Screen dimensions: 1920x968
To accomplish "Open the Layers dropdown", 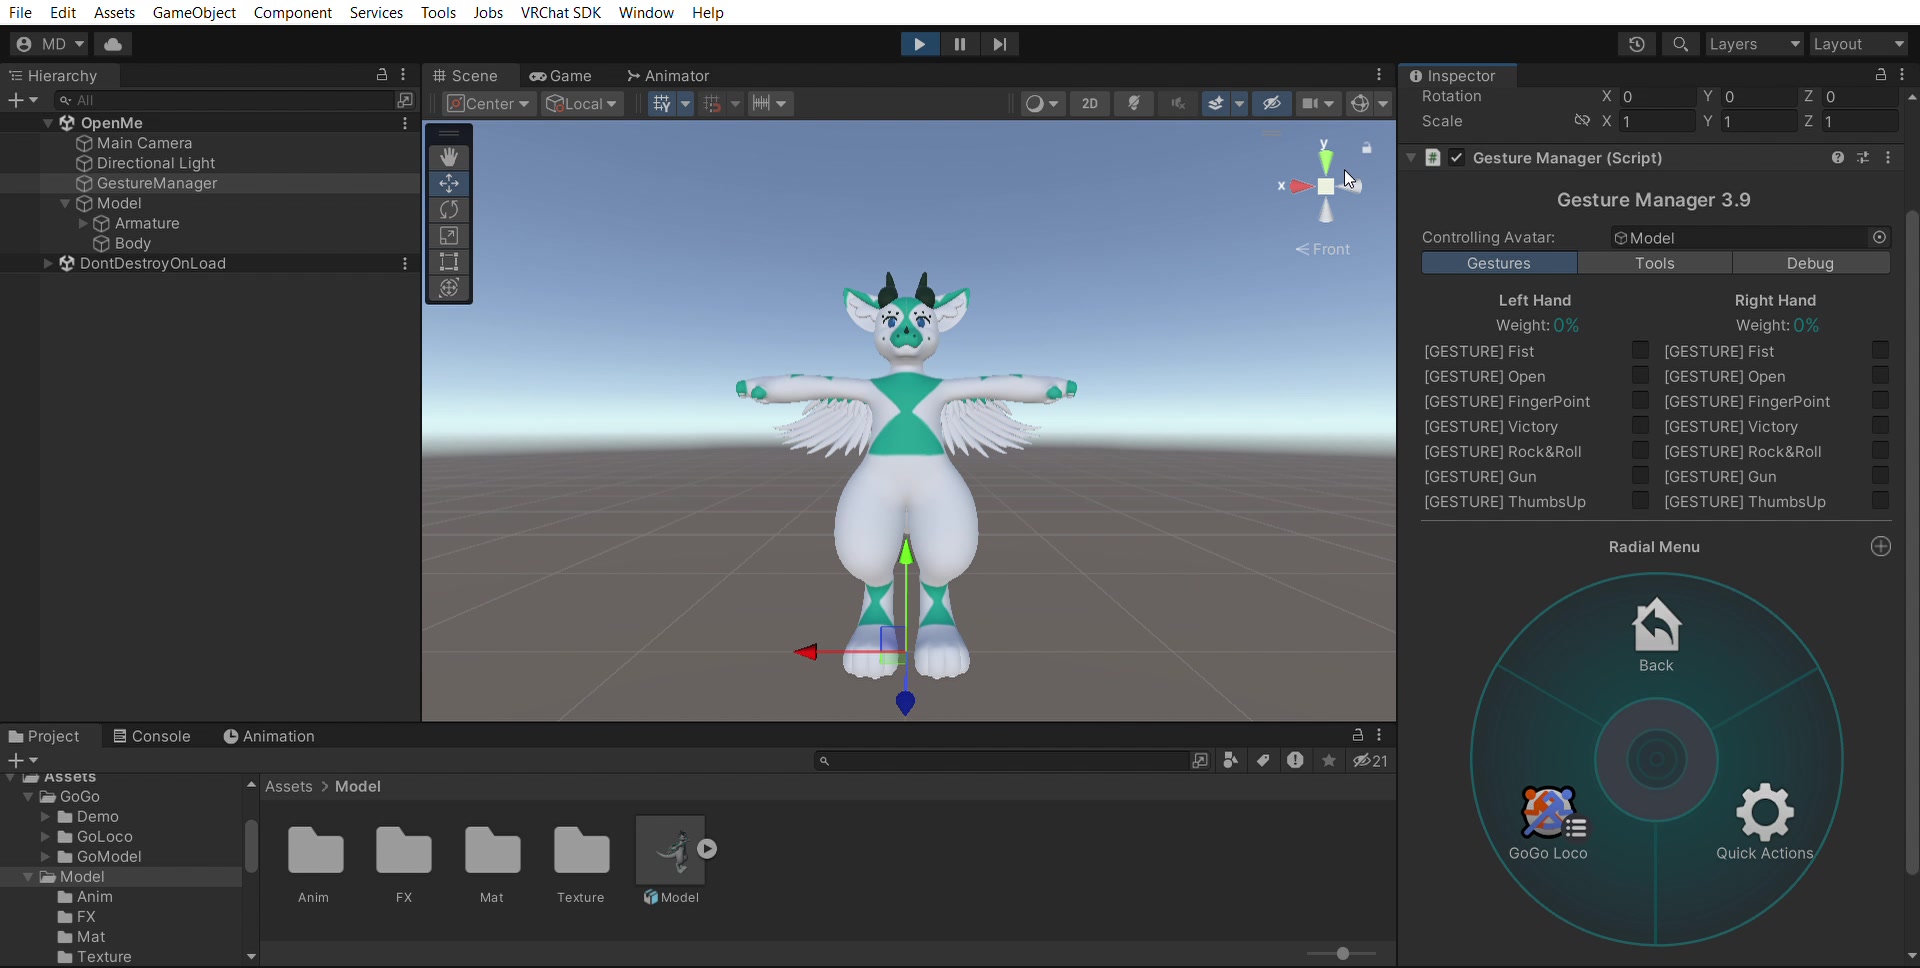I will coord(1754,44).
